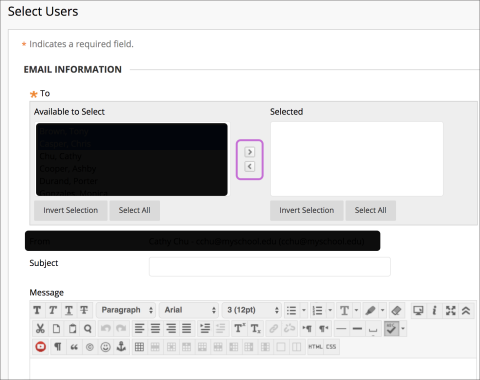Insert a thin horizontal line

pyautogui.click(x=341, y=329)
